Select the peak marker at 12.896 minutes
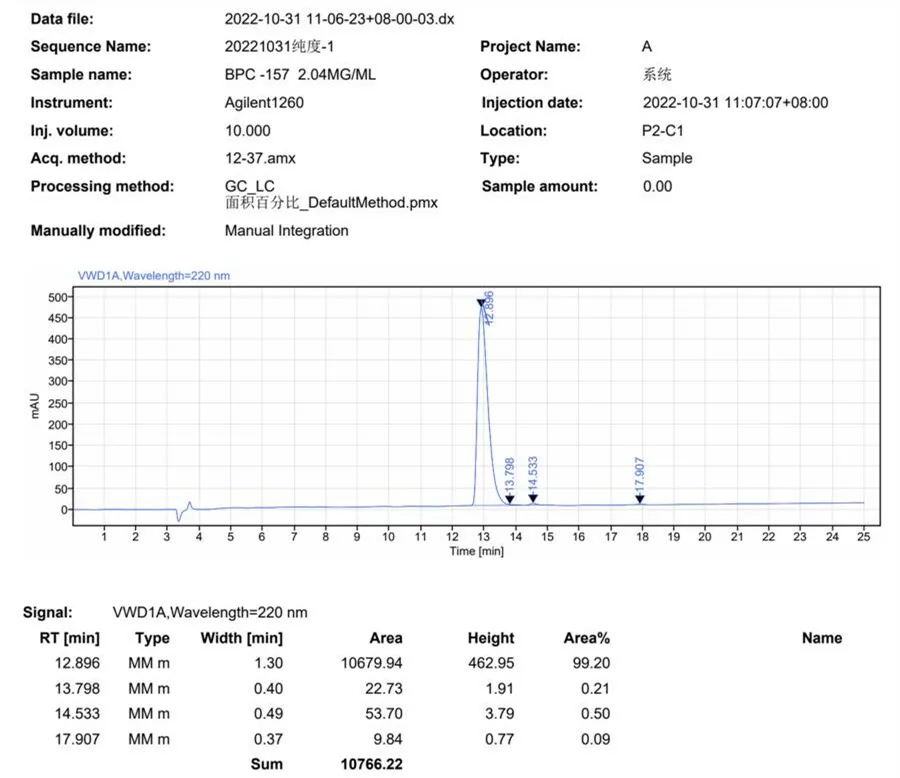Image resolution: width=900 pixels, height=778 pixels. coord(481,300)
